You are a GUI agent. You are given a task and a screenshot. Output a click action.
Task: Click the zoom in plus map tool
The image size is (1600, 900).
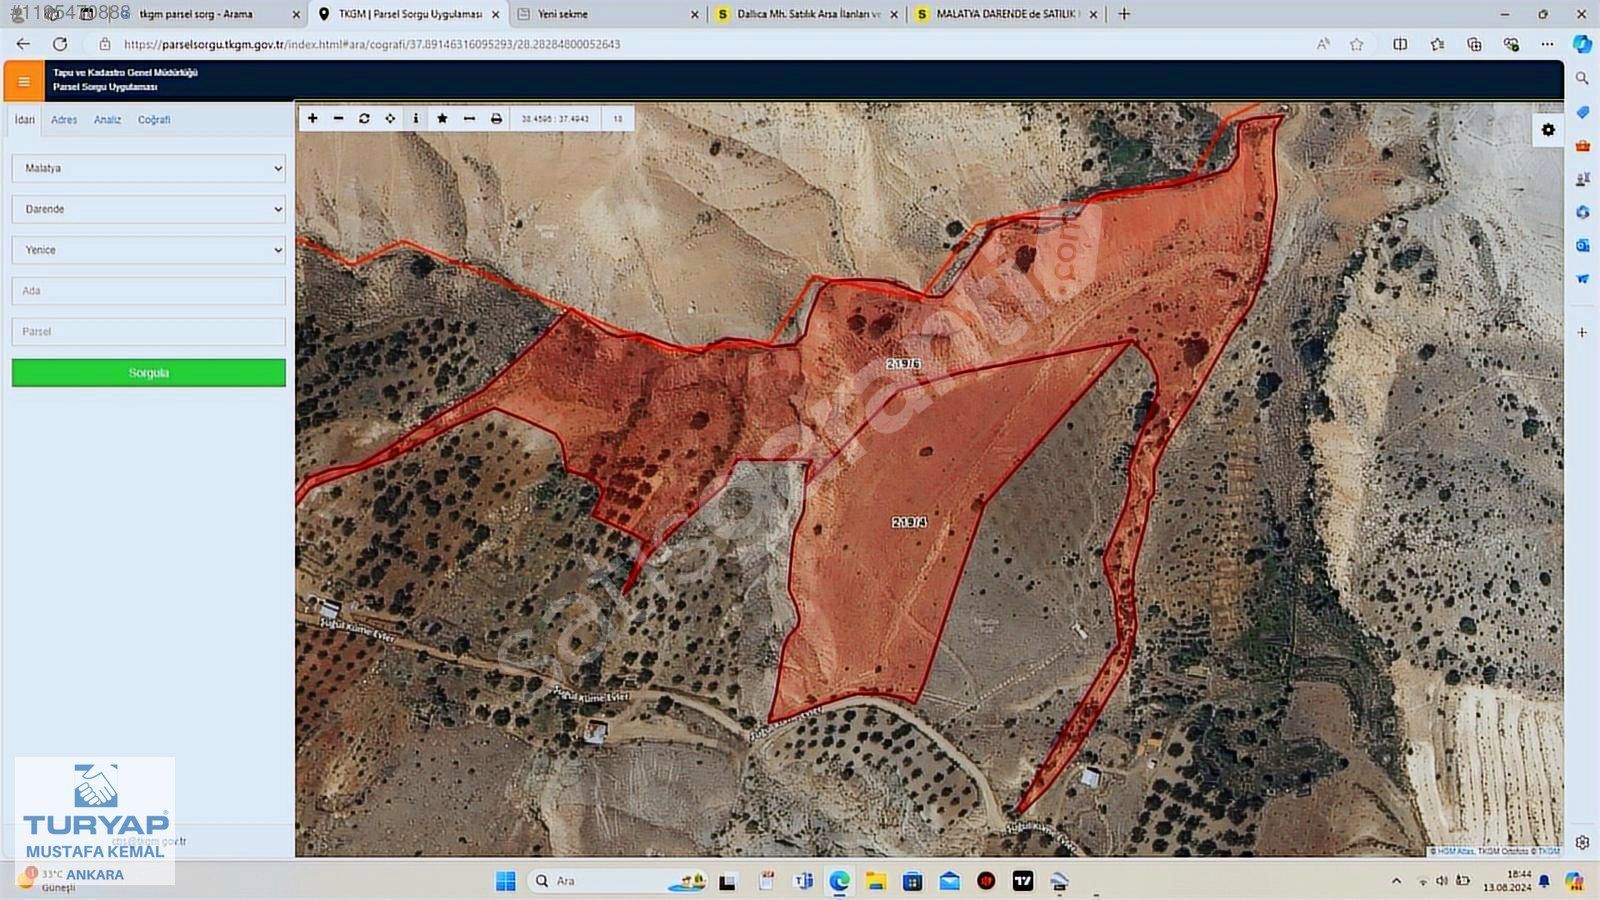click(x=312, y=118)
